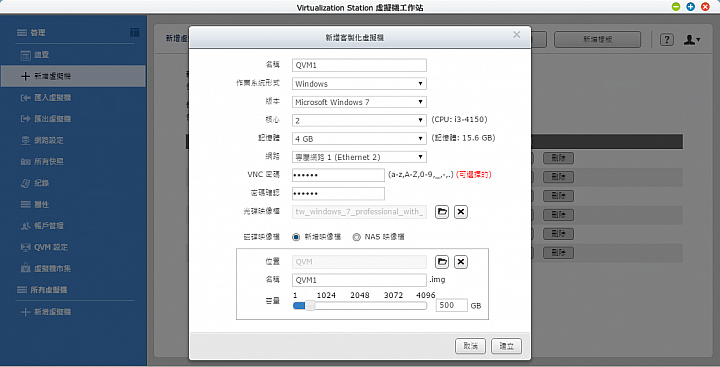Close the create custom VM dialog
This screenshot has height=367, width=720.
(x=517, y=34)
